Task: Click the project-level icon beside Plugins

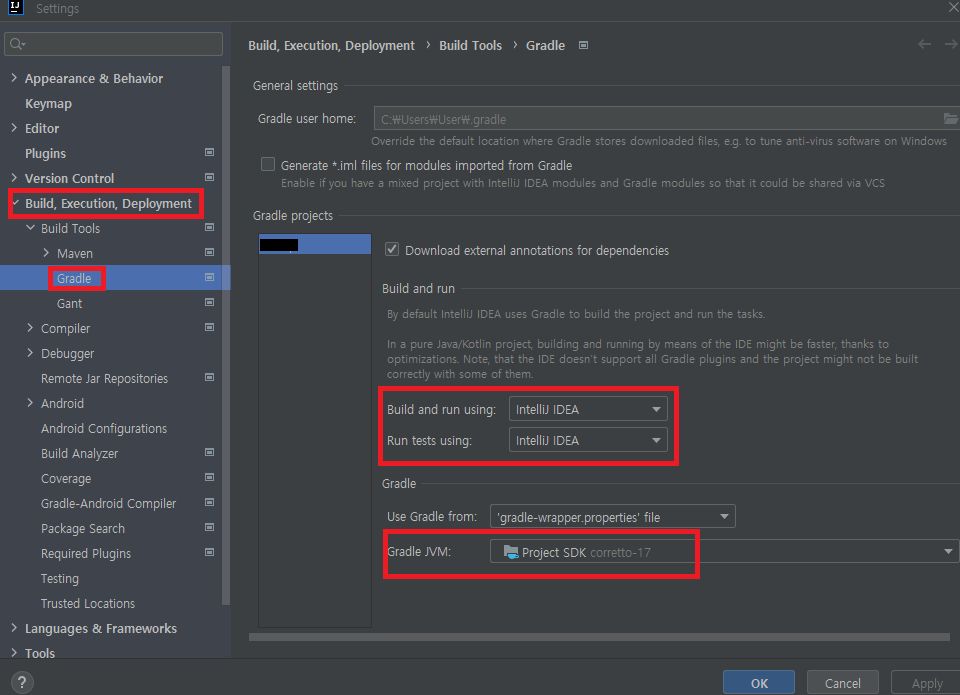Action: [209, 152]
